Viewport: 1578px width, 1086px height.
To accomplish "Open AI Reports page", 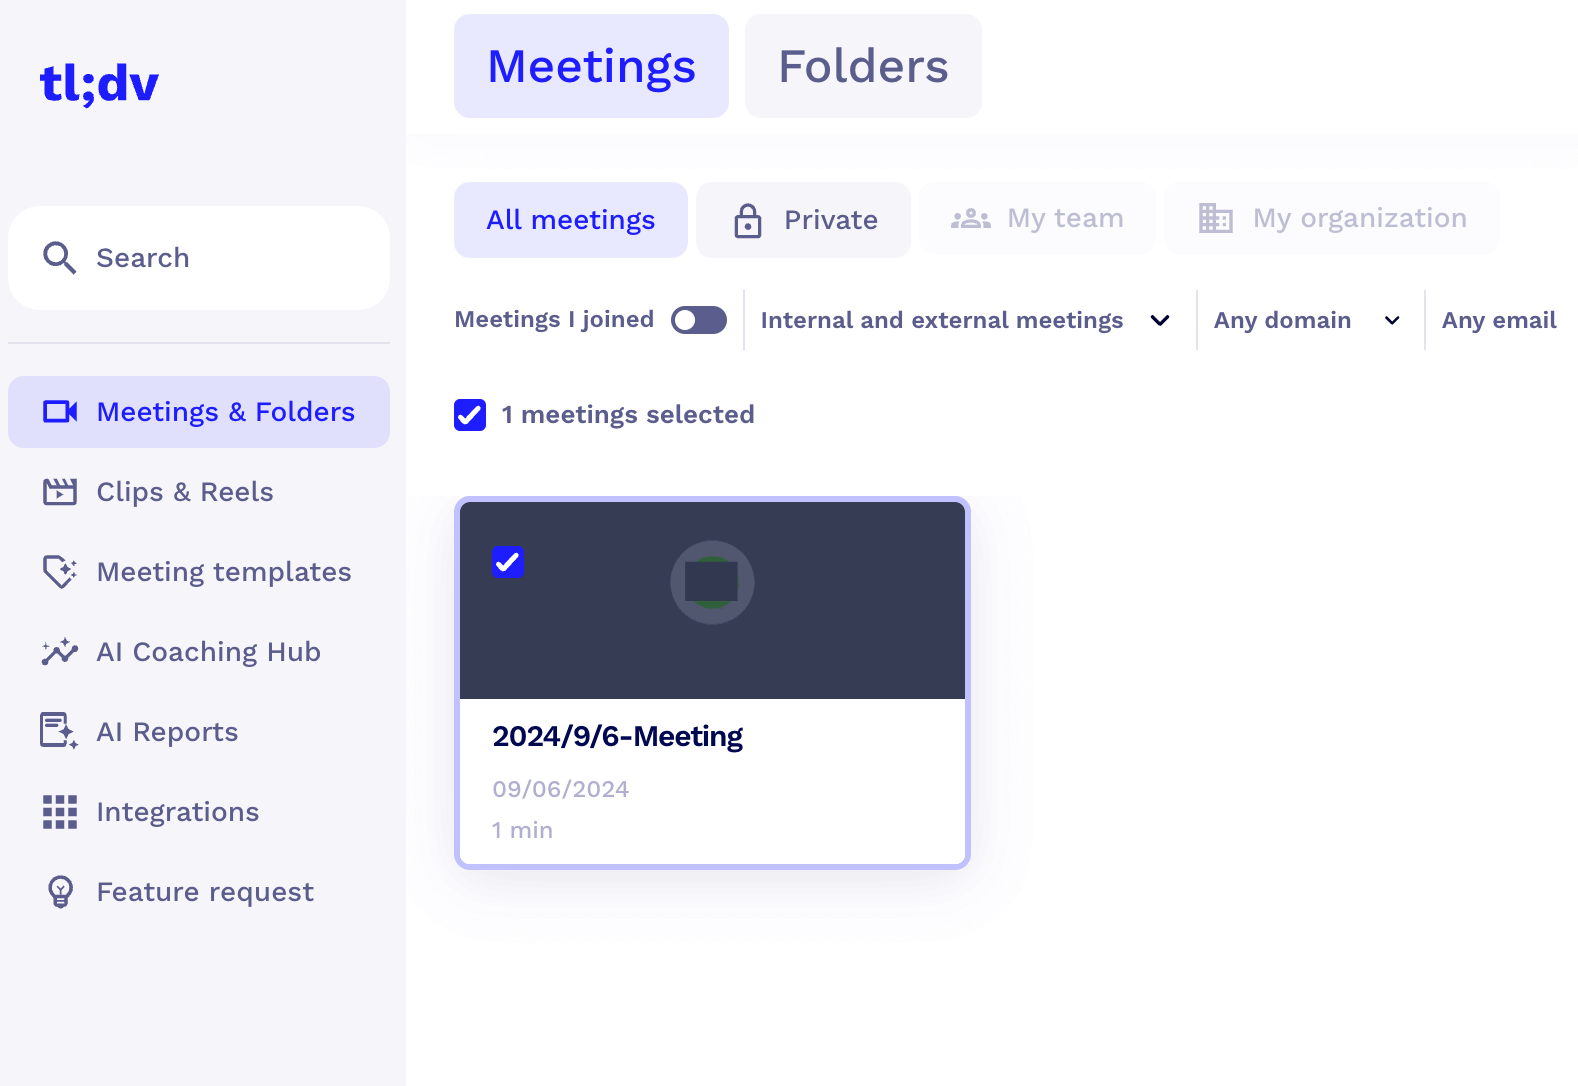I will (x=199, y=732).
